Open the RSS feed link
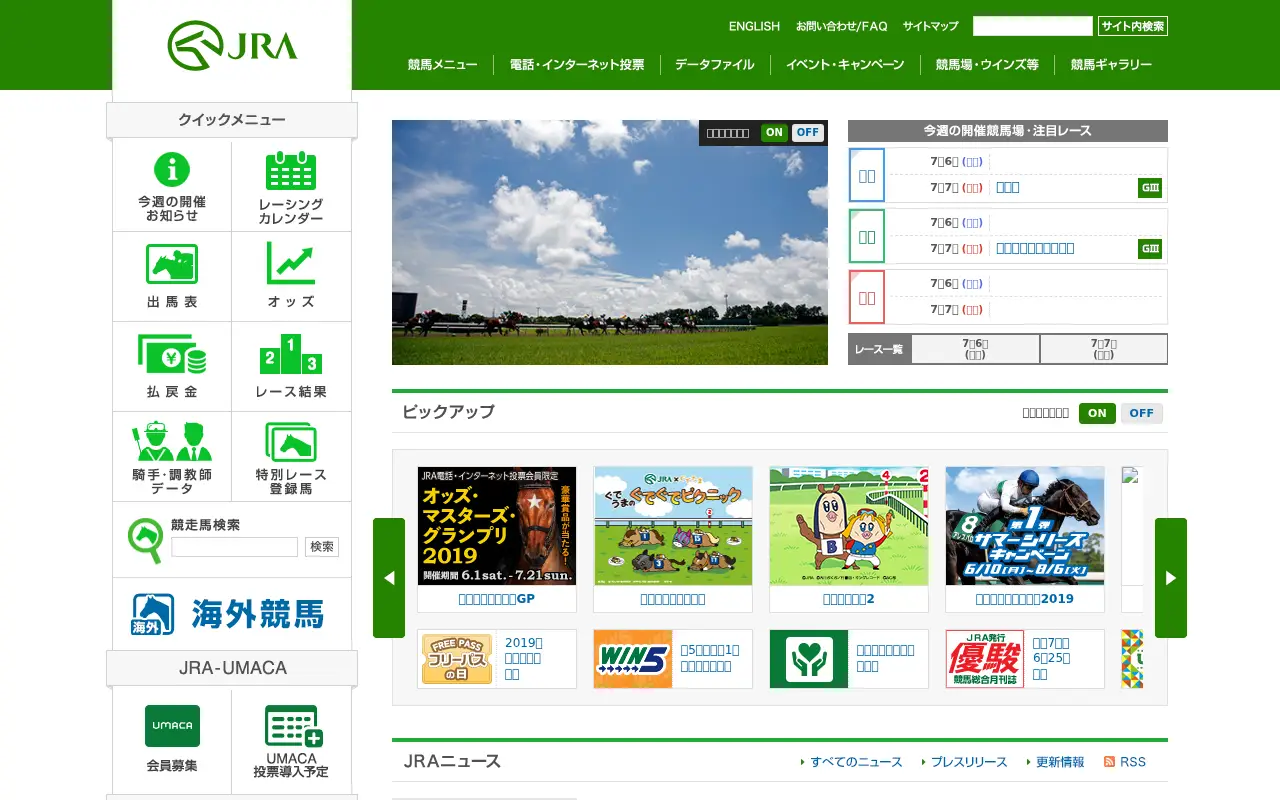Image resolution: width=1280 pixels, height=800 pixels. (x=1125, y=762)
